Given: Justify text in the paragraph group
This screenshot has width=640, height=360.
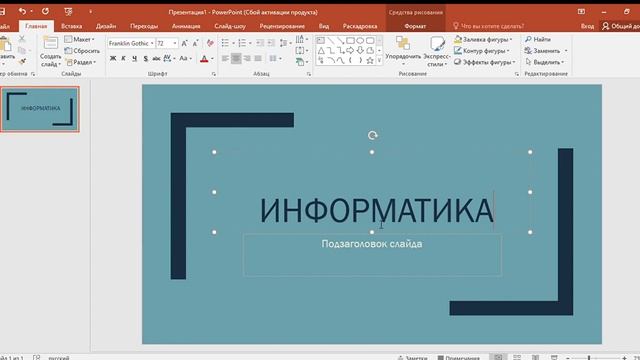Looking at the screenshot, I should tap(258, 59).
